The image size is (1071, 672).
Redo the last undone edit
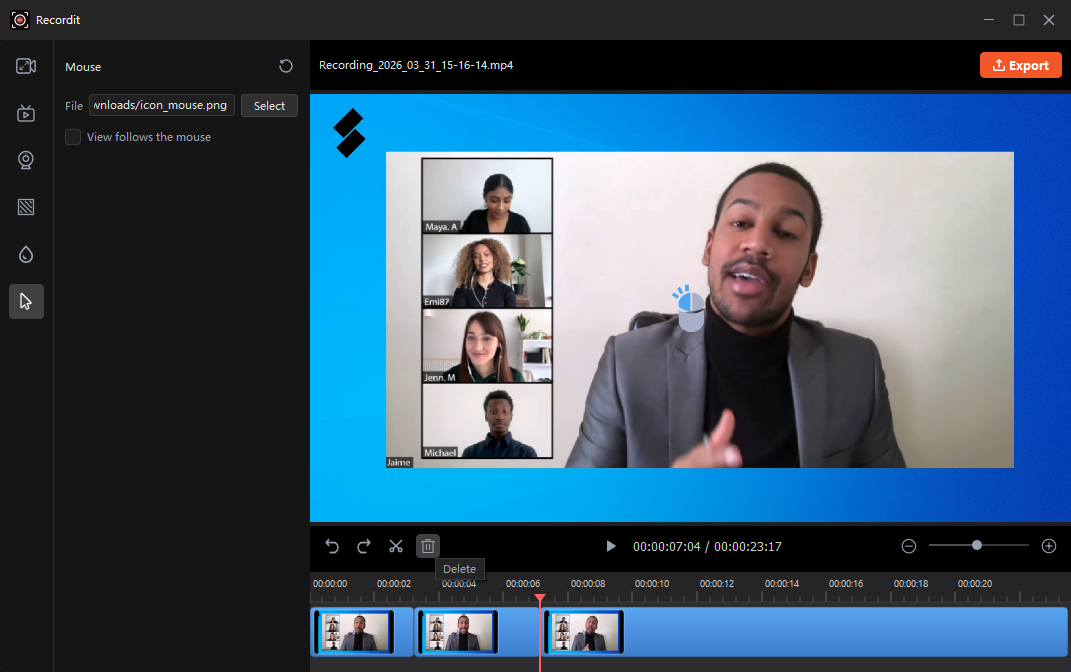364,546
